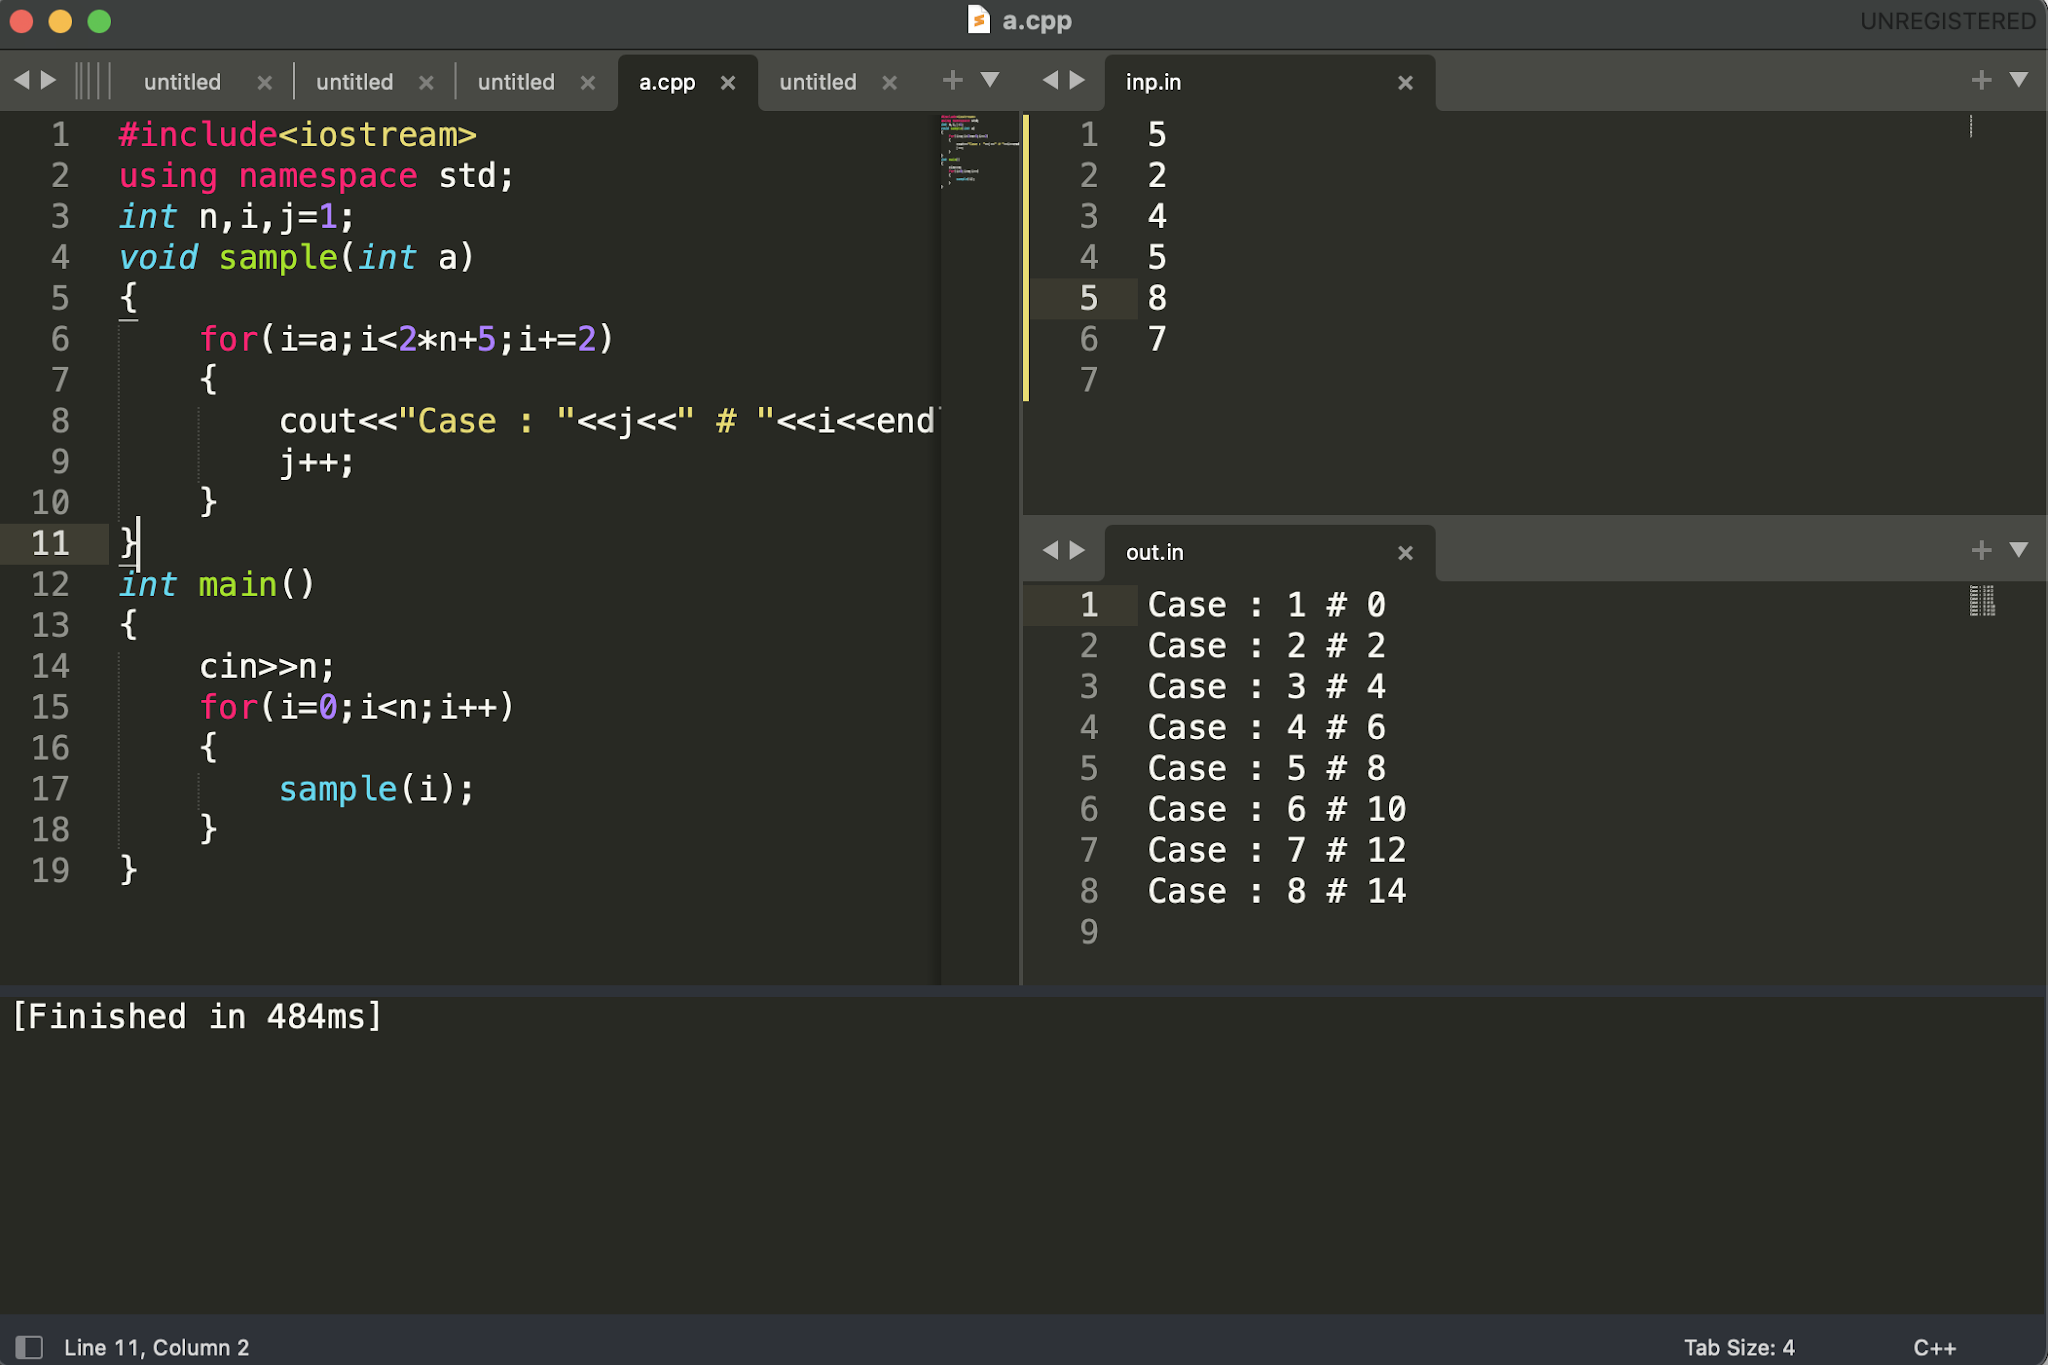Open tab list dropdown in inp.in pane

point(2019,80)
